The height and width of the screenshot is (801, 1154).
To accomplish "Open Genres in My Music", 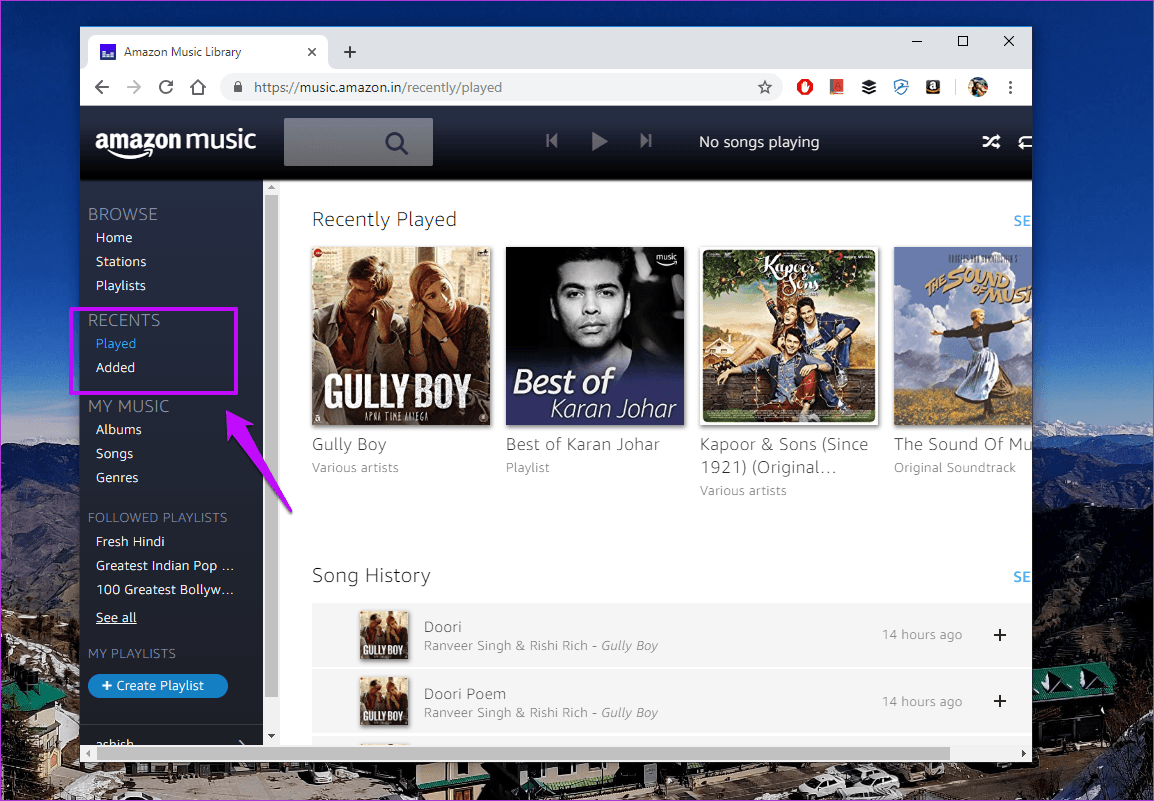I will pos(117,477).
